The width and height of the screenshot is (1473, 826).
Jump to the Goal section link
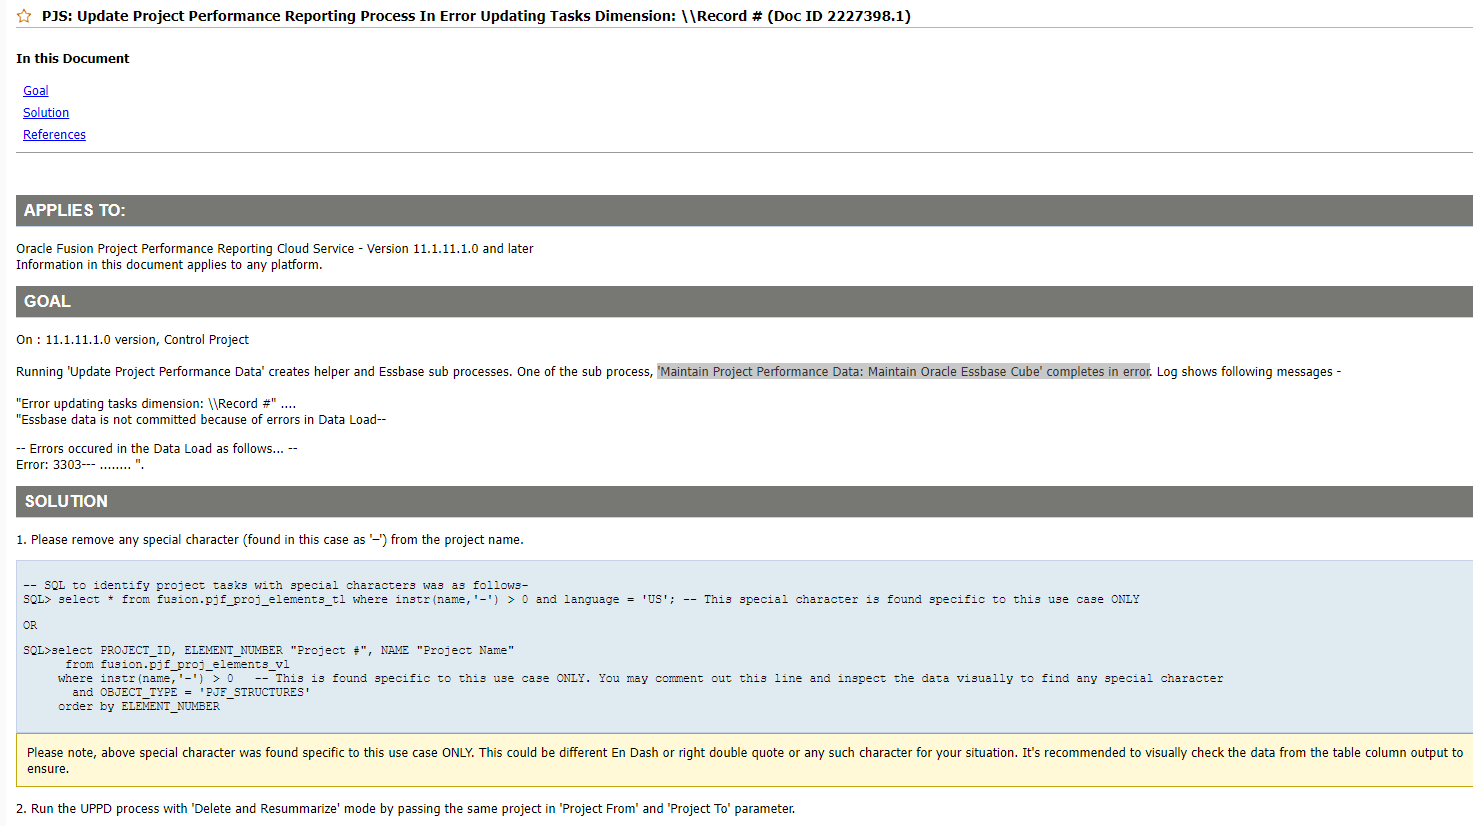36,91
